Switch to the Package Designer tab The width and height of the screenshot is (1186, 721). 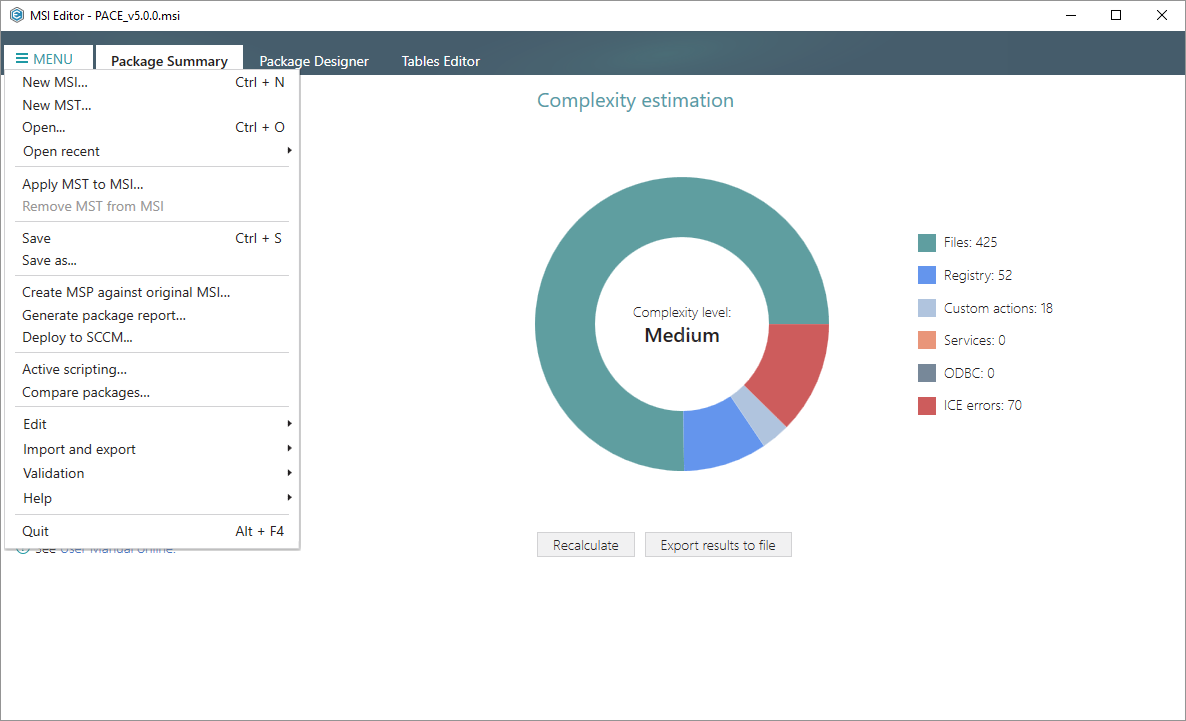(314, 61)
